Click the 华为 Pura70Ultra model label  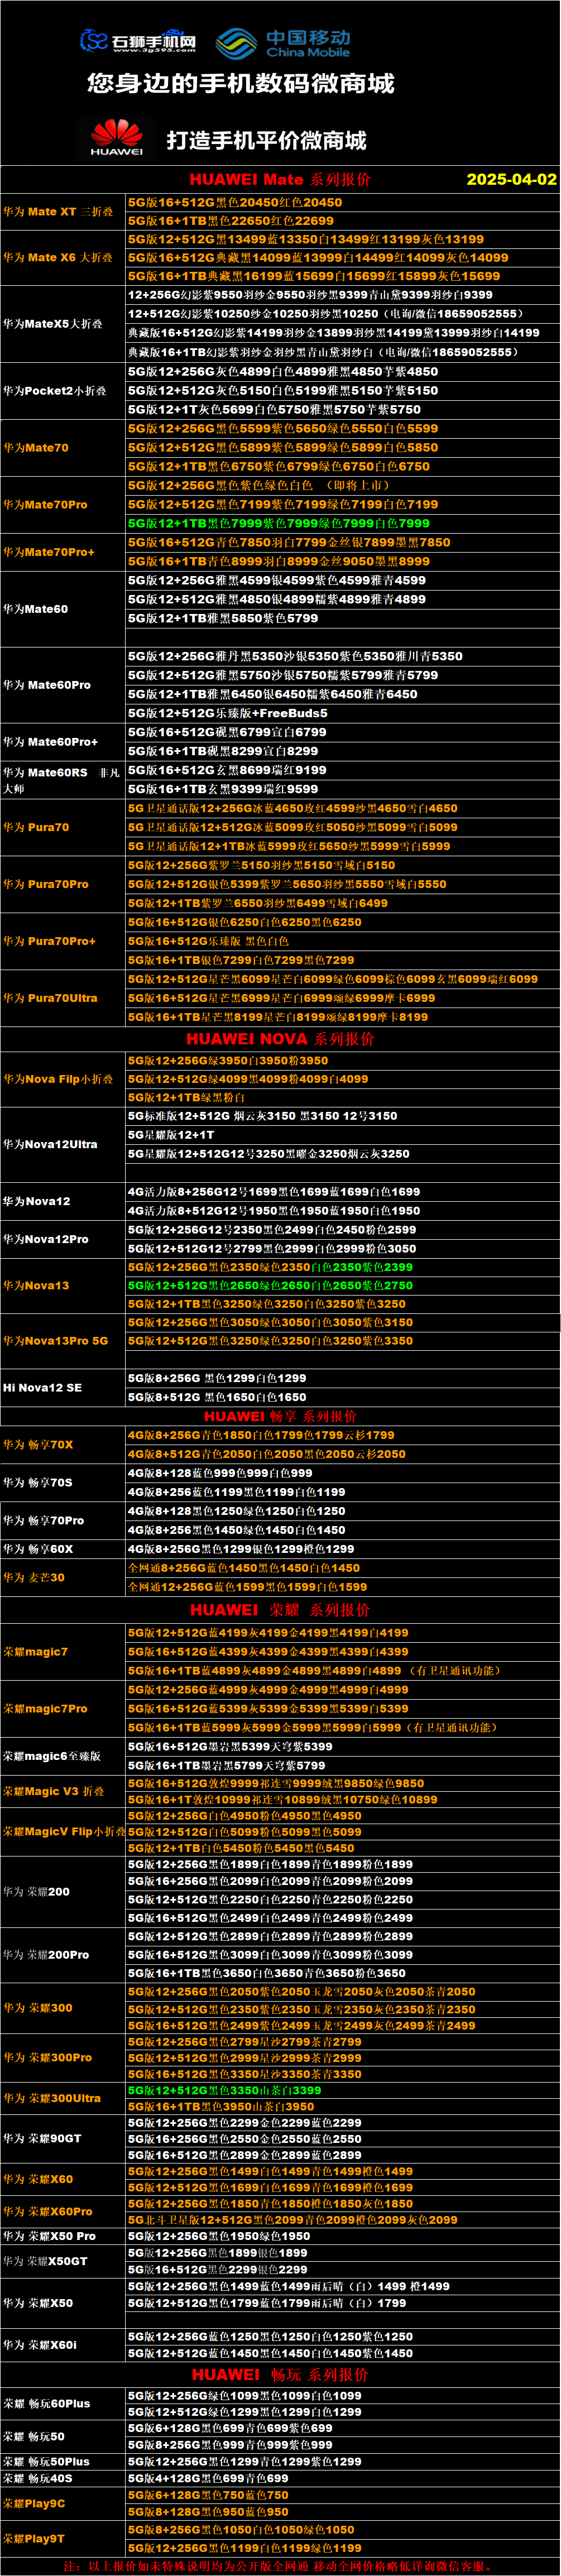coord(51,998)
